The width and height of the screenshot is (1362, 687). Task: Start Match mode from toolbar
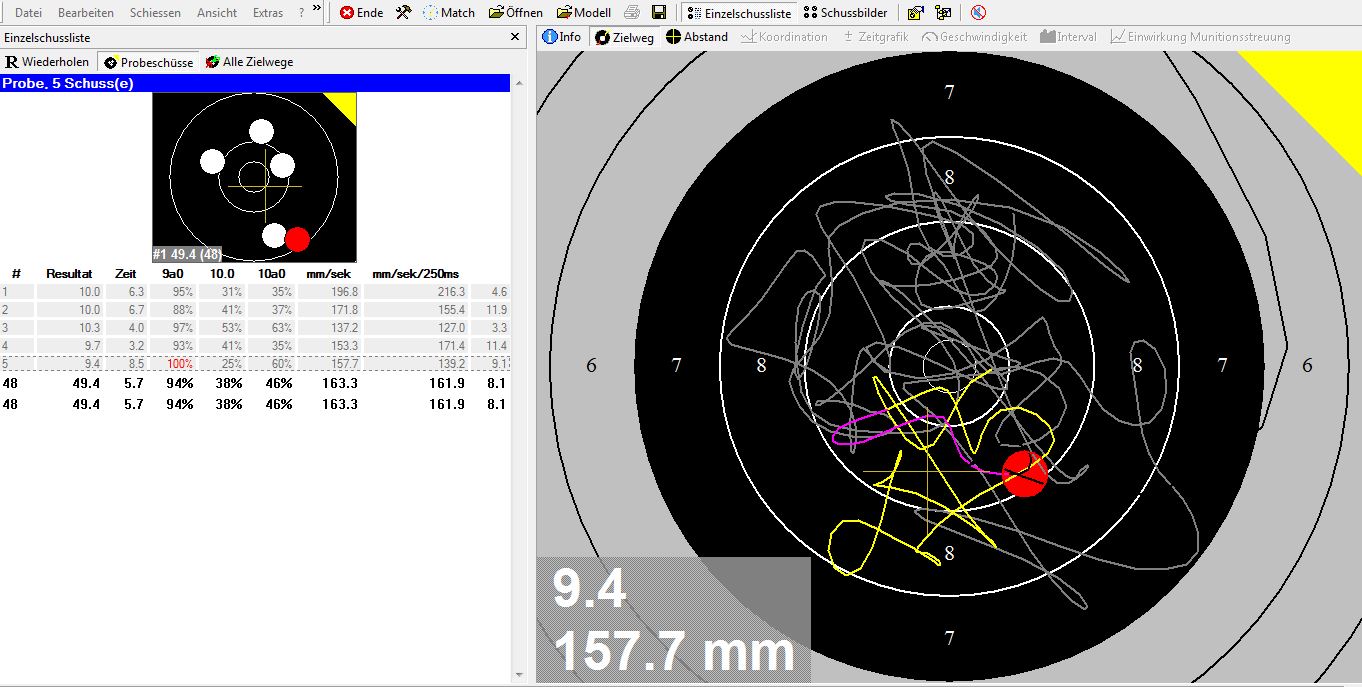[449, 13]
